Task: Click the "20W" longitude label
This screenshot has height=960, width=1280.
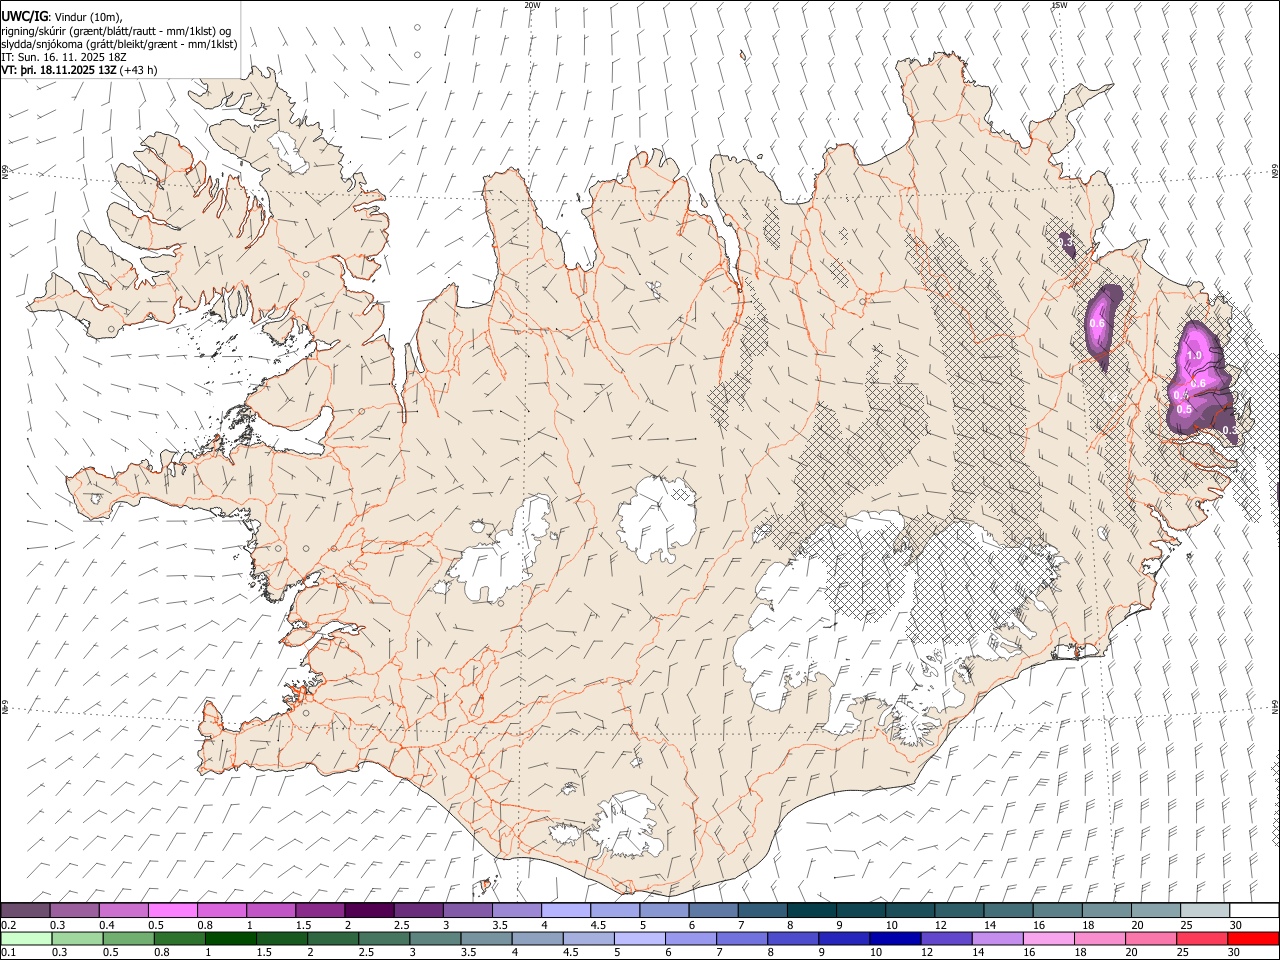Action: 532,5
